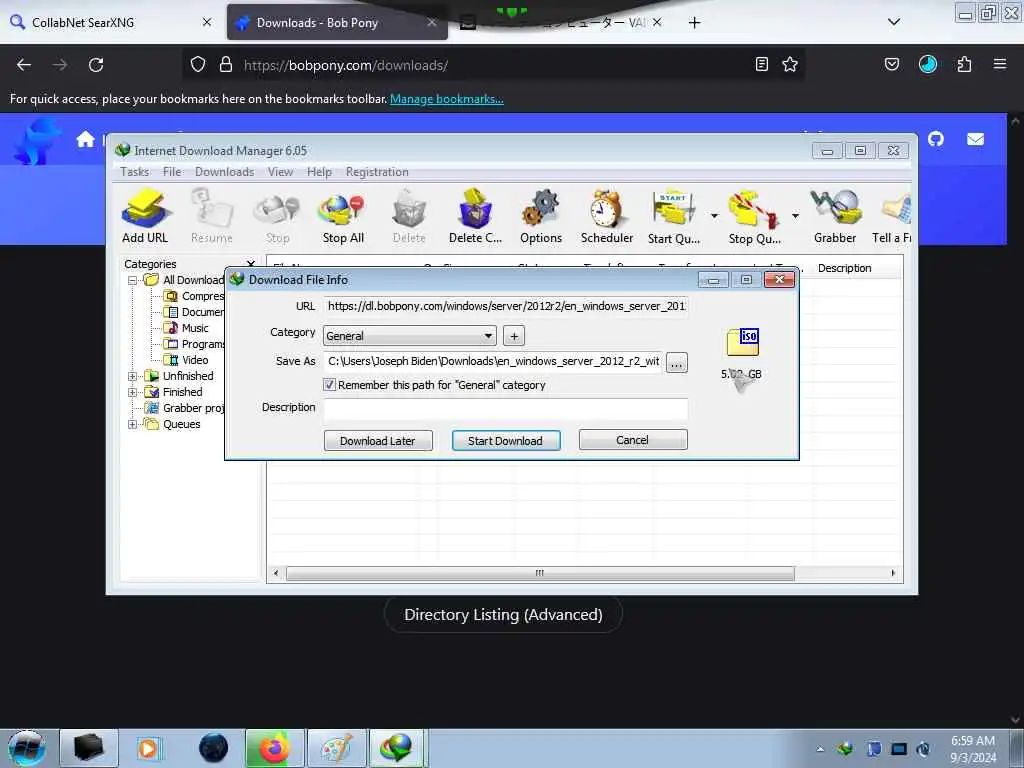Click the mail envelope icon on page
1024x768 pixels.
975,139
